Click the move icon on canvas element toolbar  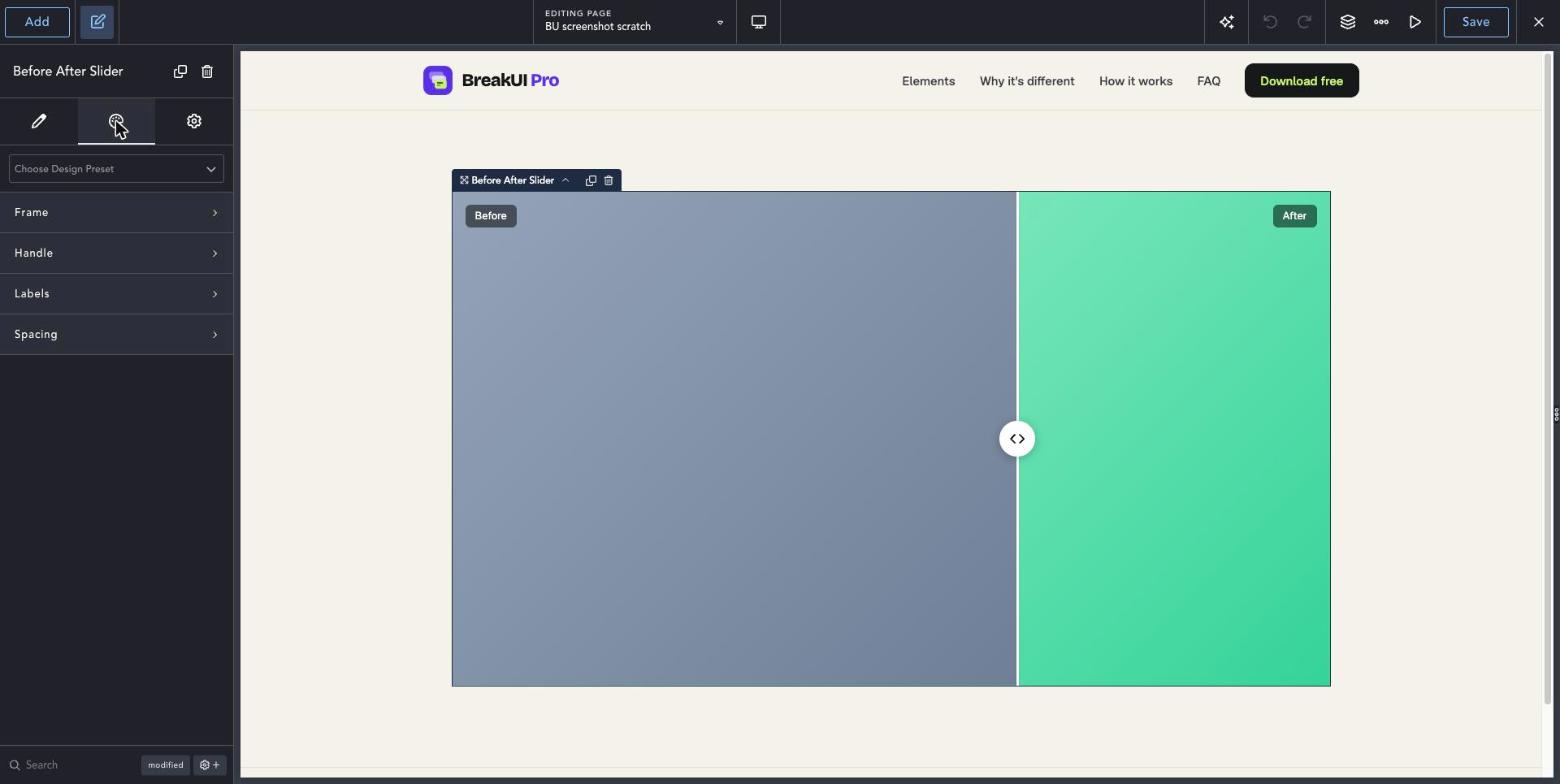tap(464, 180)
